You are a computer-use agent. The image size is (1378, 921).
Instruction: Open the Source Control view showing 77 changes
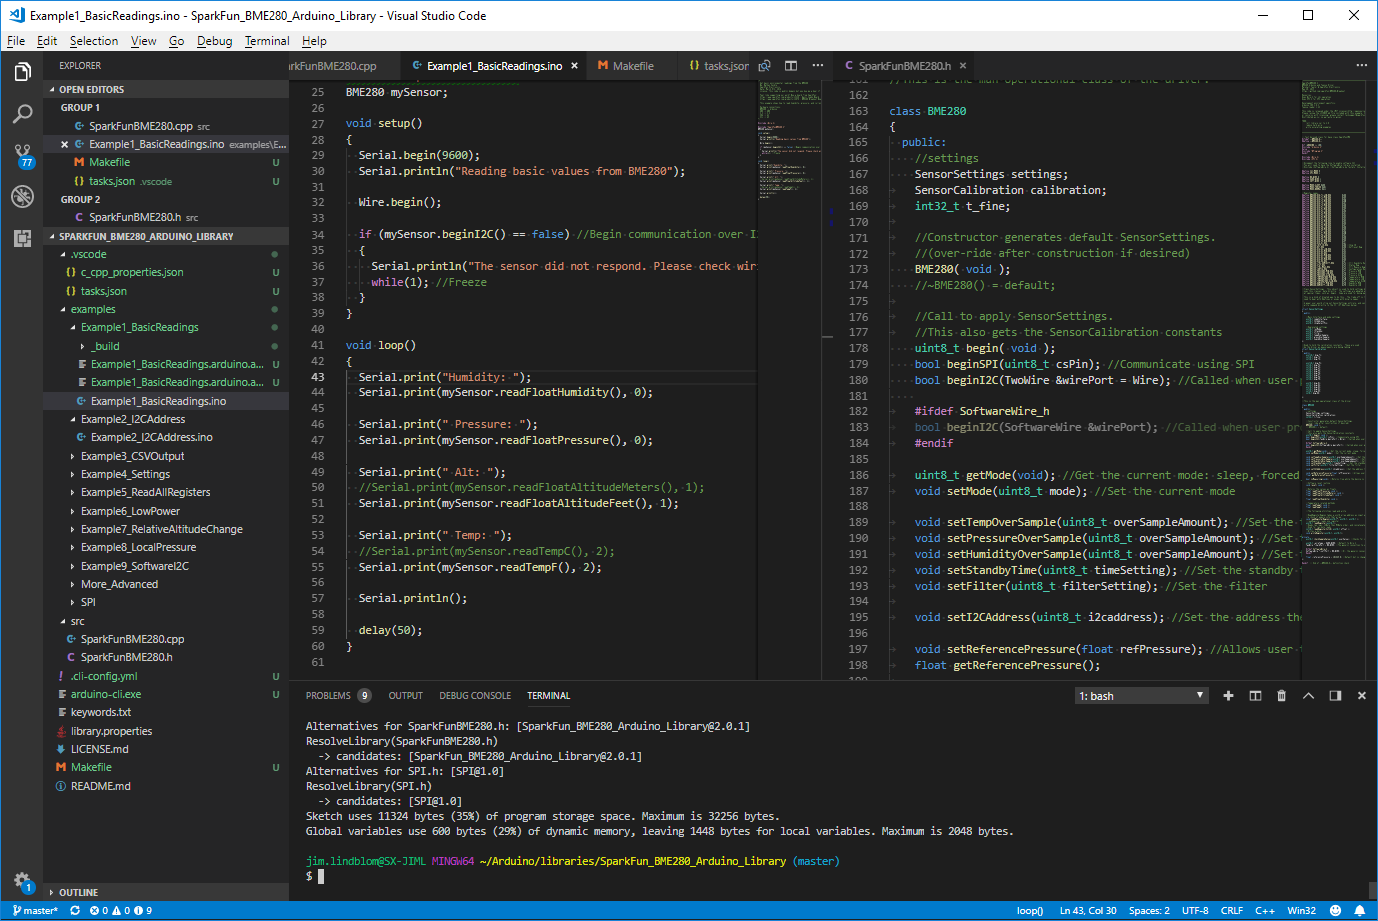click(x=22, y=155)
